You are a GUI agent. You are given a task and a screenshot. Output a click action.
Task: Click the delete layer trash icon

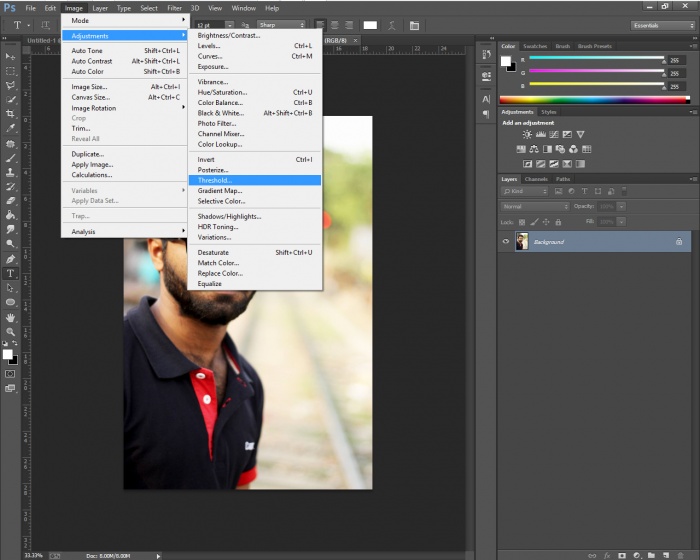click(678, 553)
